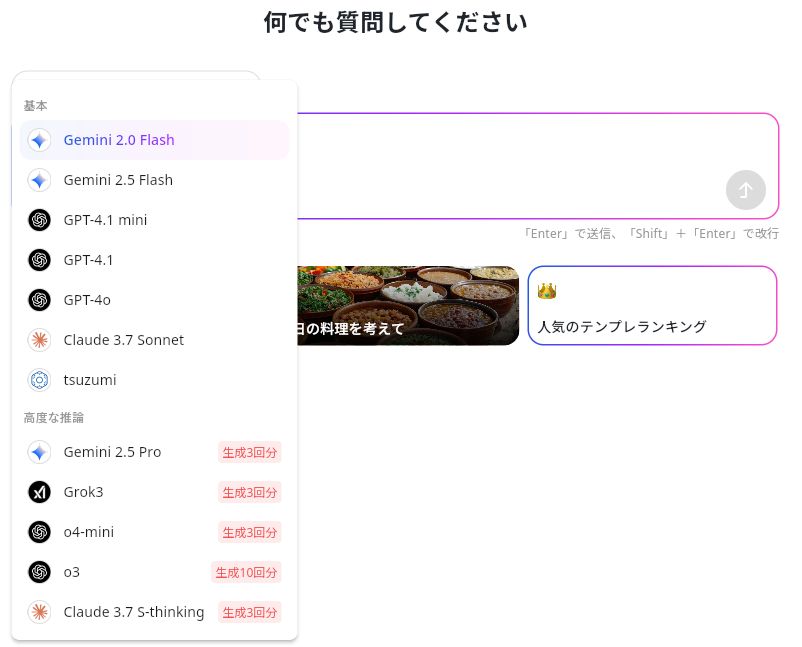Select the o3 model entry
The height and width of the screenshot is (647, 802).
click(x=154, y=572)
